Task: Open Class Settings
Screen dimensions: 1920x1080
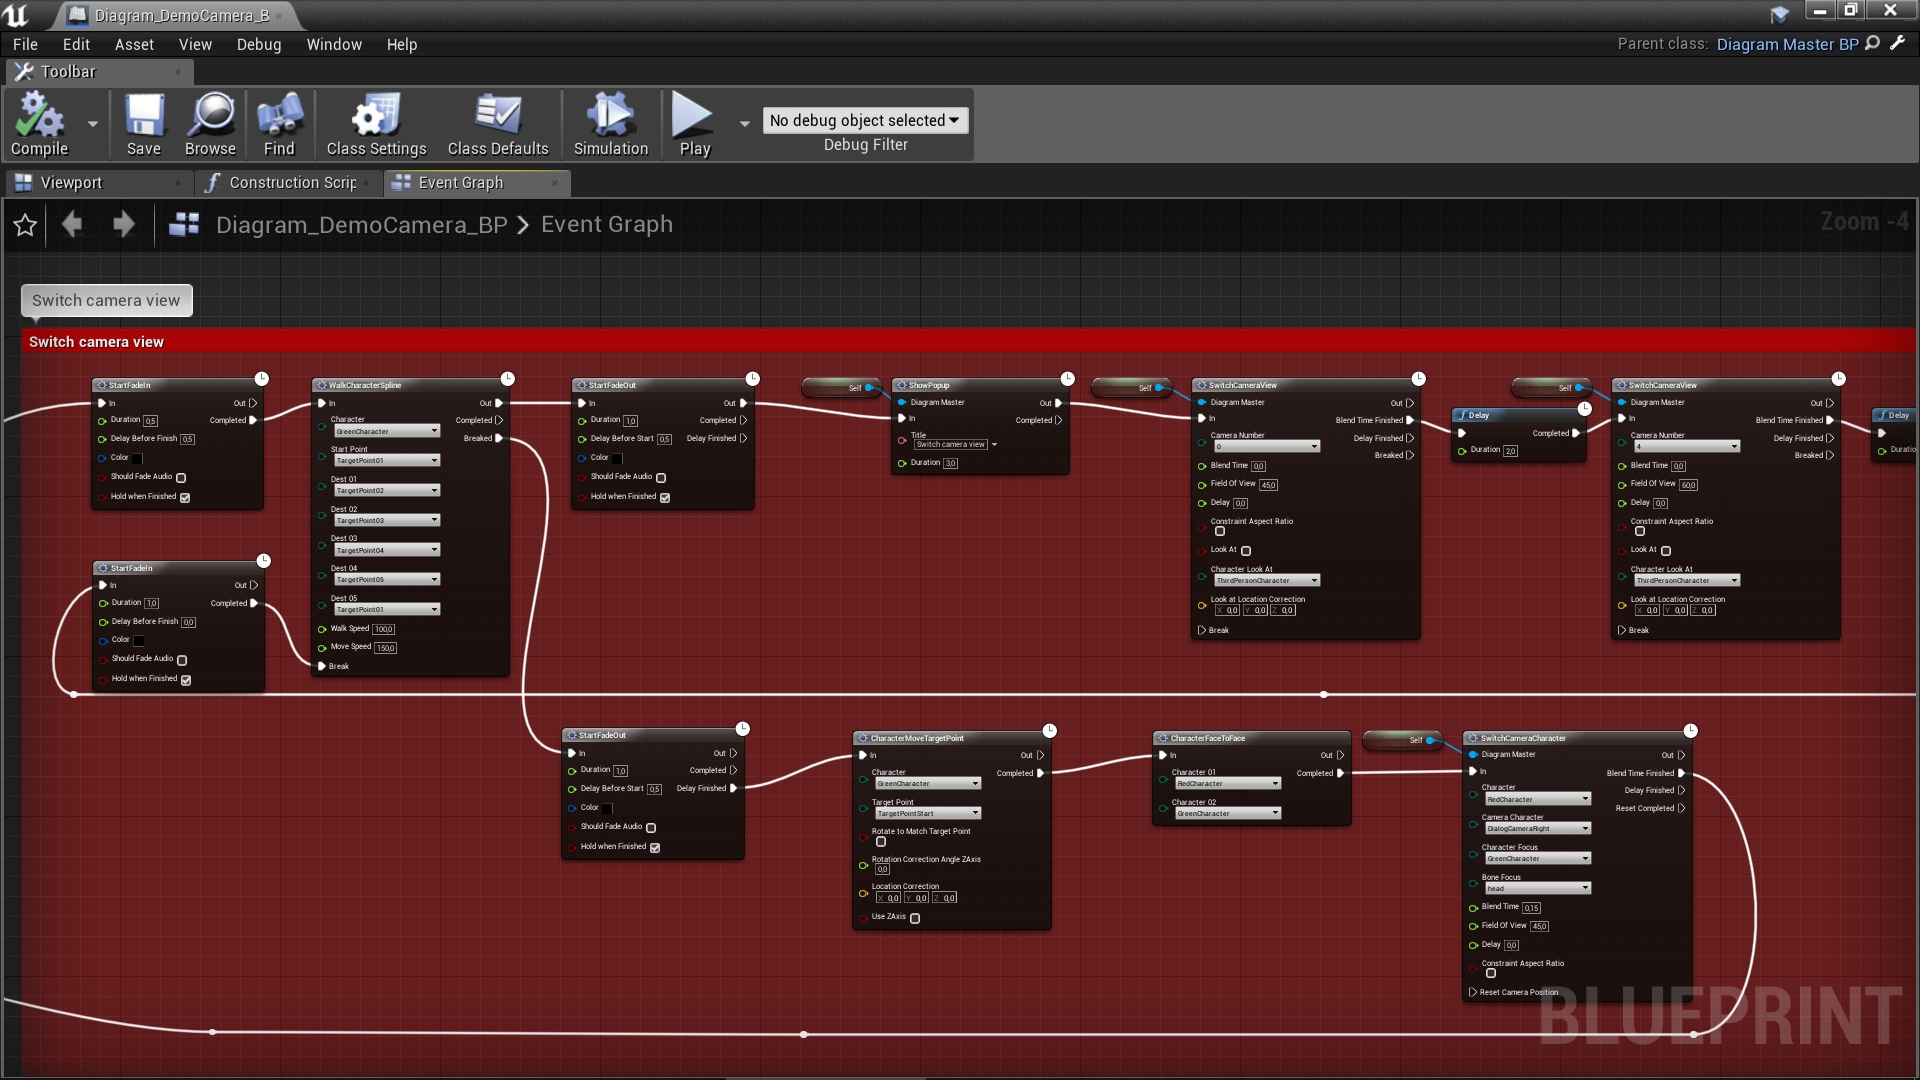Action: tap(374, 122)
